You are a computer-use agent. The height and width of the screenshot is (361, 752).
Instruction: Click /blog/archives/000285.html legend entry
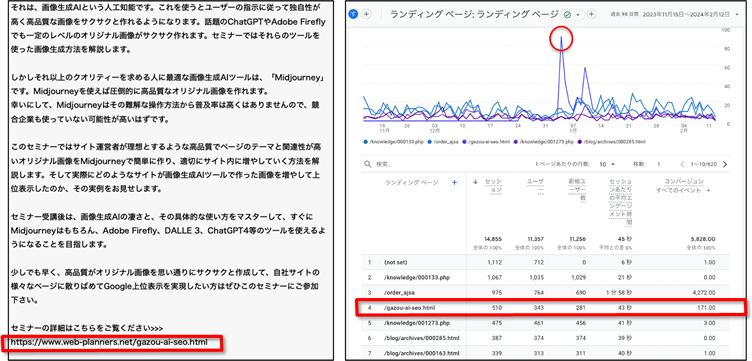[612, 142]
